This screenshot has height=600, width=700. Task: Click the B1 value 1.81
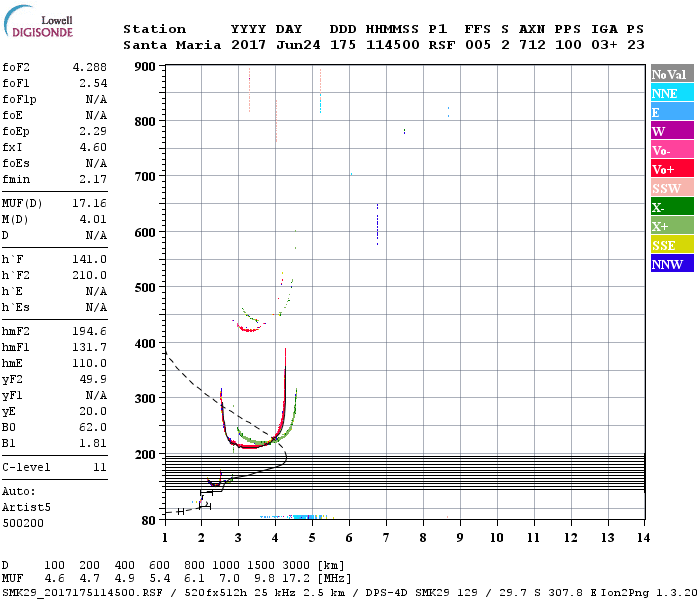coord(93,443)
